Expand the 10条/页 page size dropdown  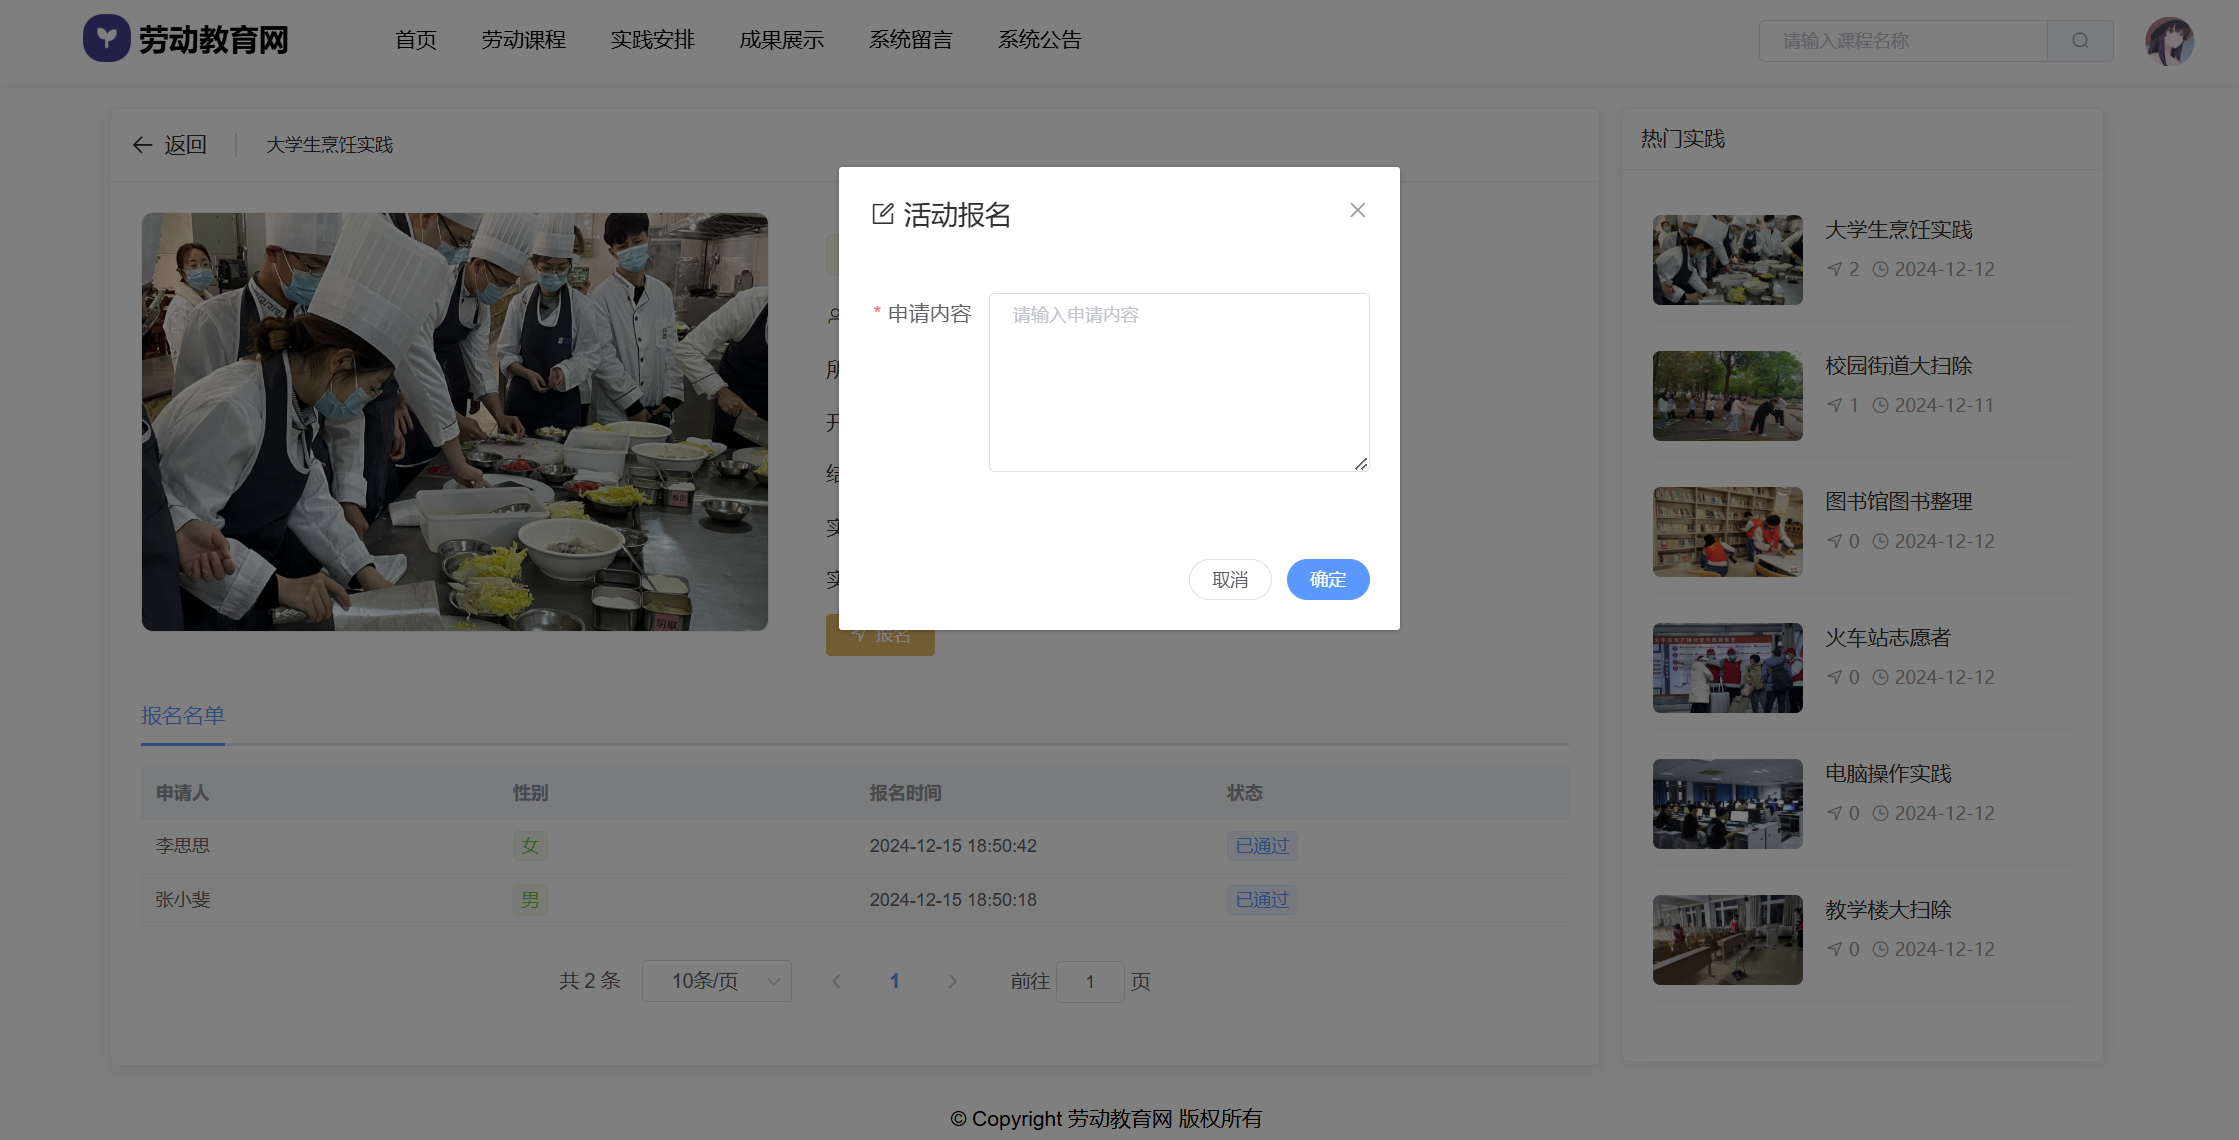716,981
